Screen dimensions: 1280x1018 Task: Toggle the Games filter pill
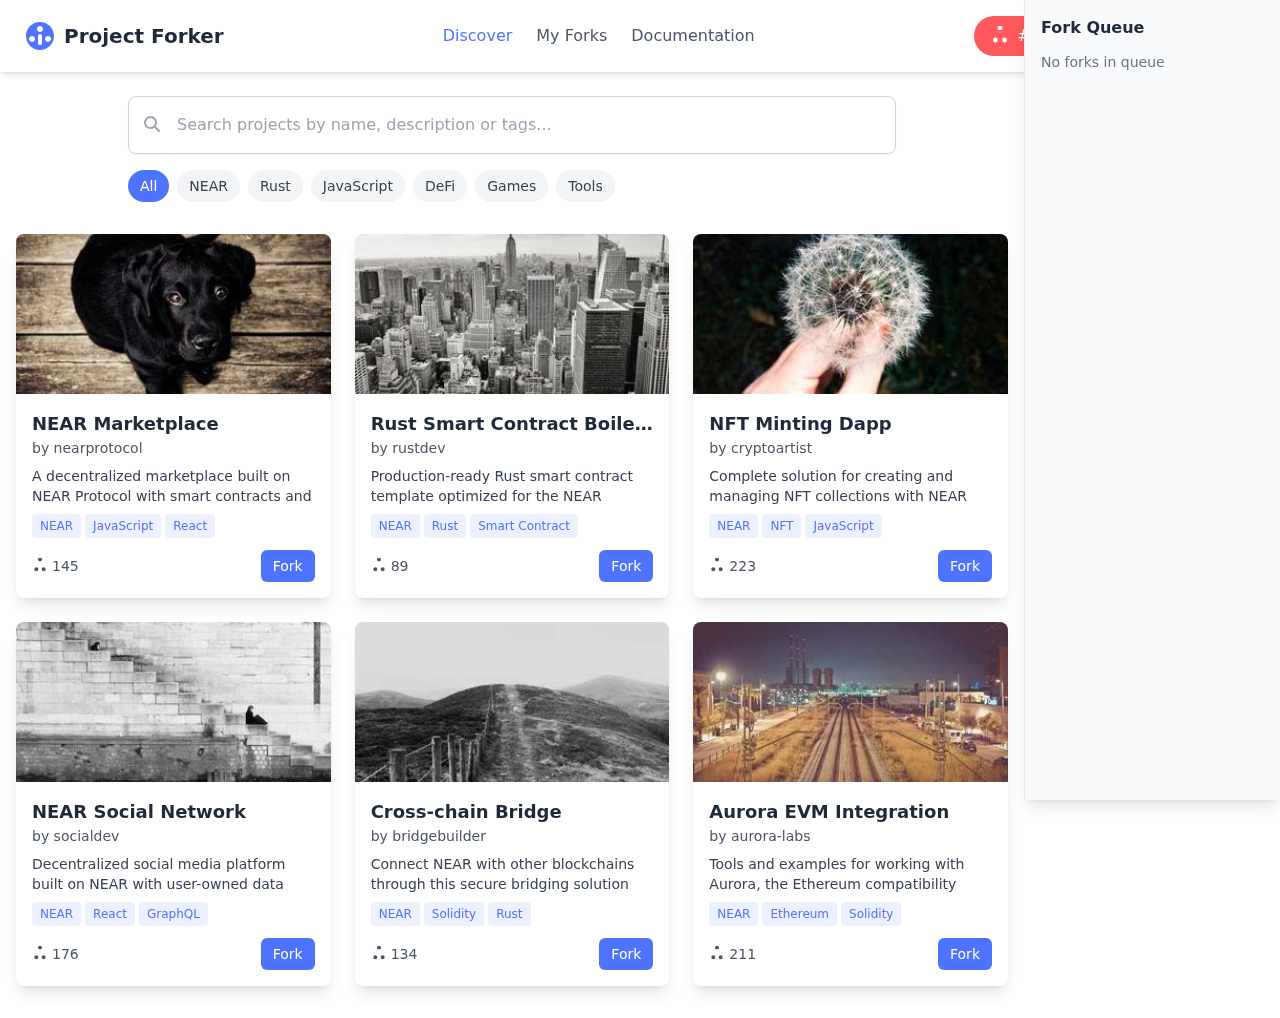click(x=511, y=185)
